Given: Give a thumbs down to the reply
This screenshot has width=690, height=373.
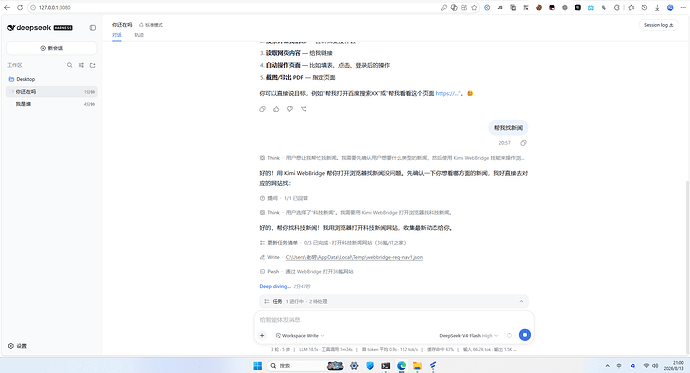Looking at the screenshot, I should pyautogui.click(x=290, y=109).
